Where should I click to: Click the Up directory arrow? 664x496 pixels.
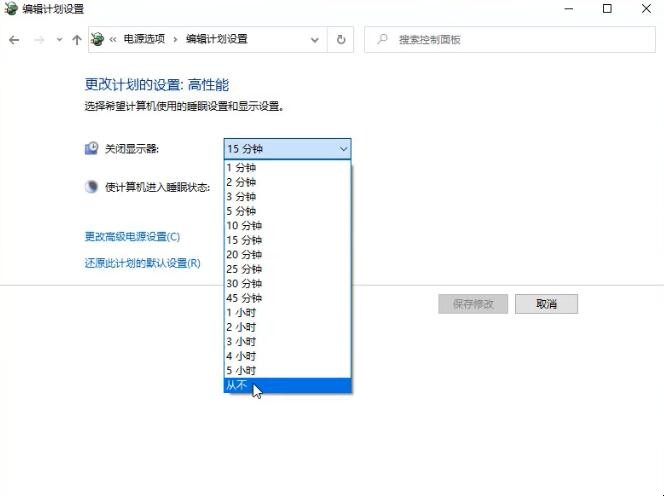[x=76, y=40]
